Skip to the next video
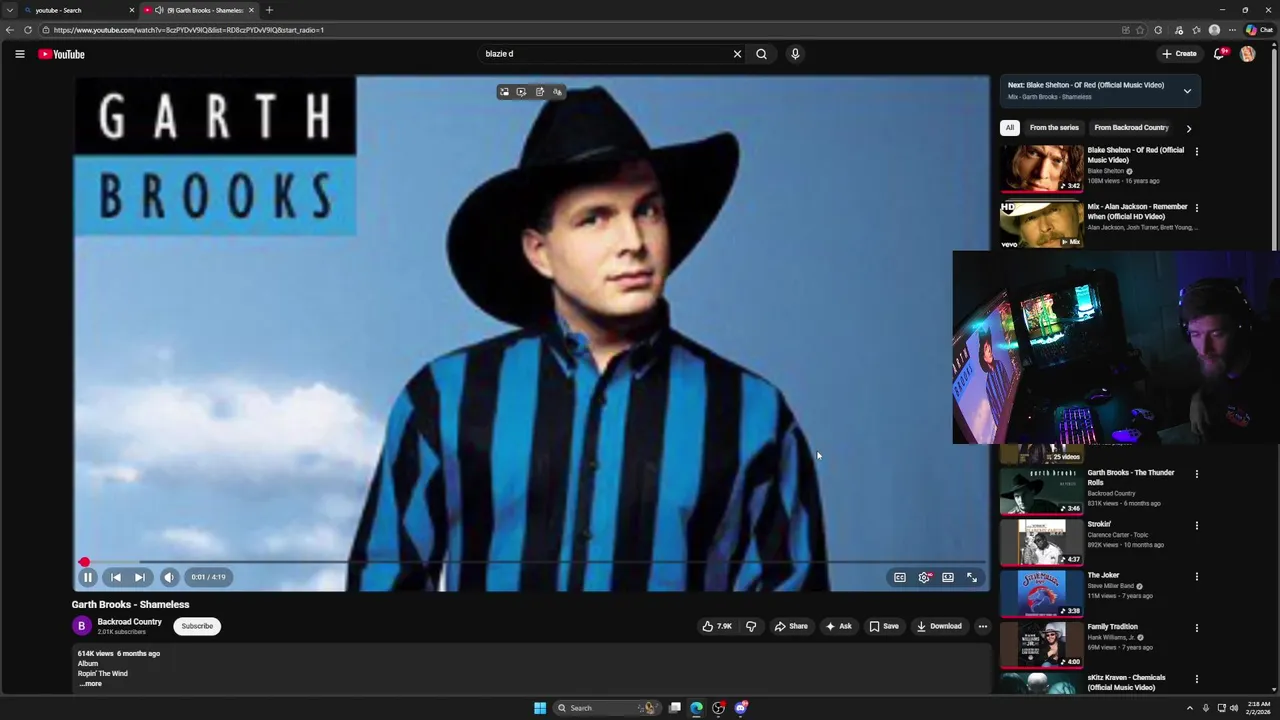1280x720 pixels. point(140,577)
